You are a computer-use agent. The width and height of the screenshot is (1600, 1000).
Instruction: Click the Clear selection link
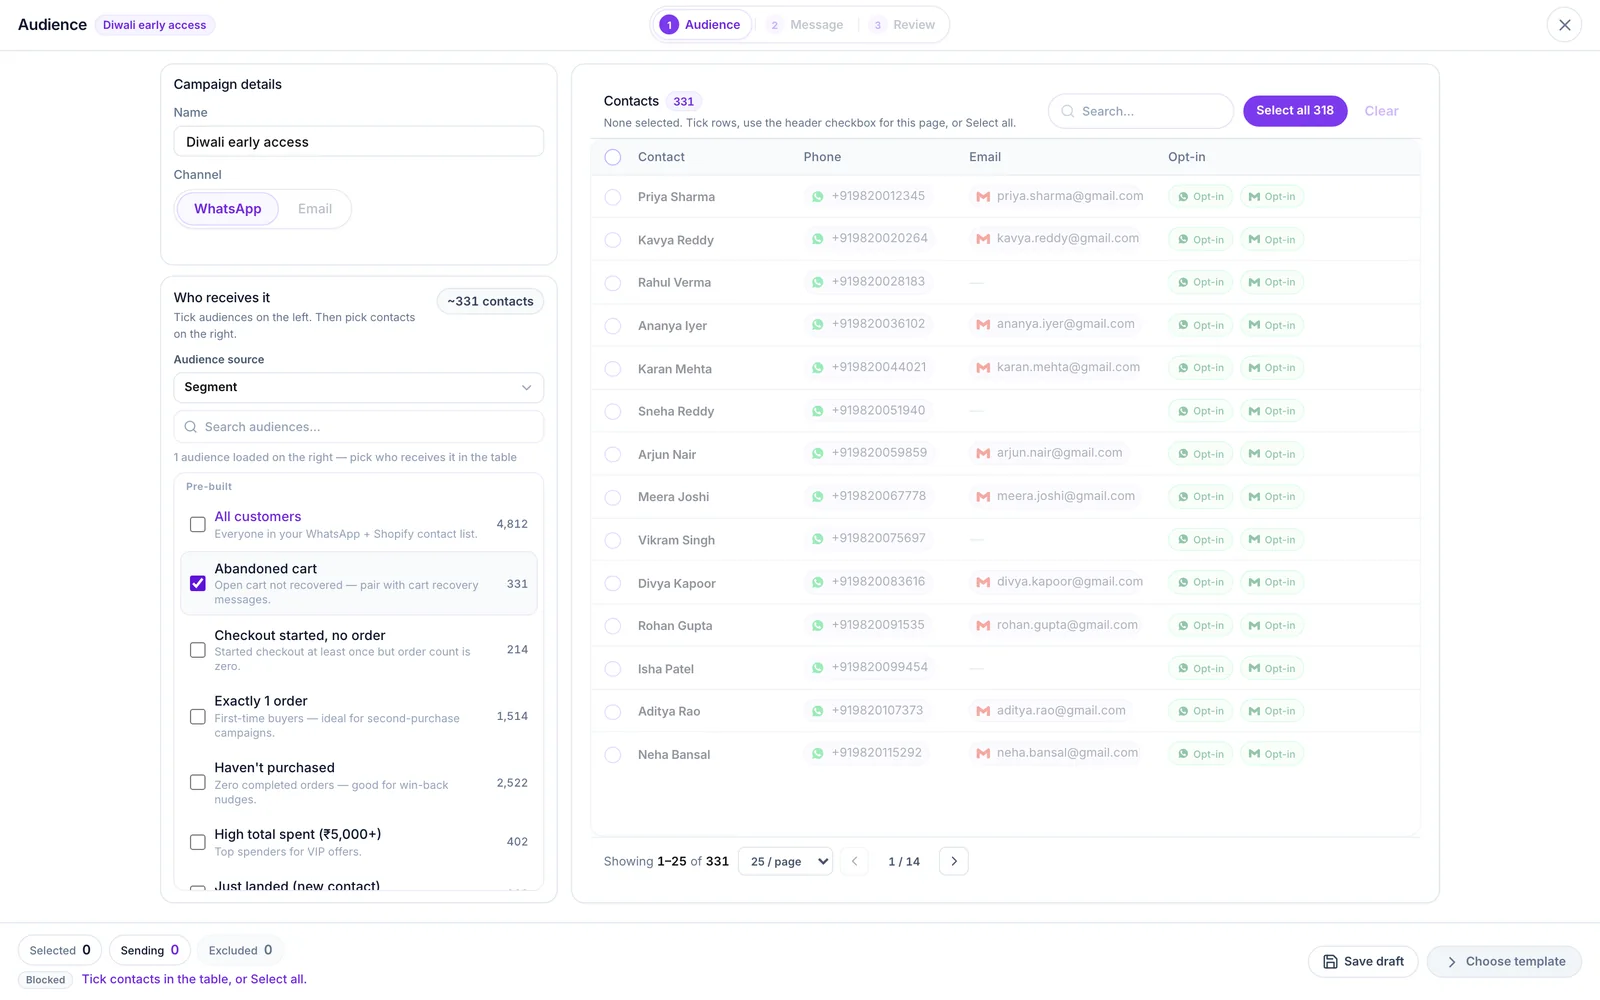click(1382, 111)
